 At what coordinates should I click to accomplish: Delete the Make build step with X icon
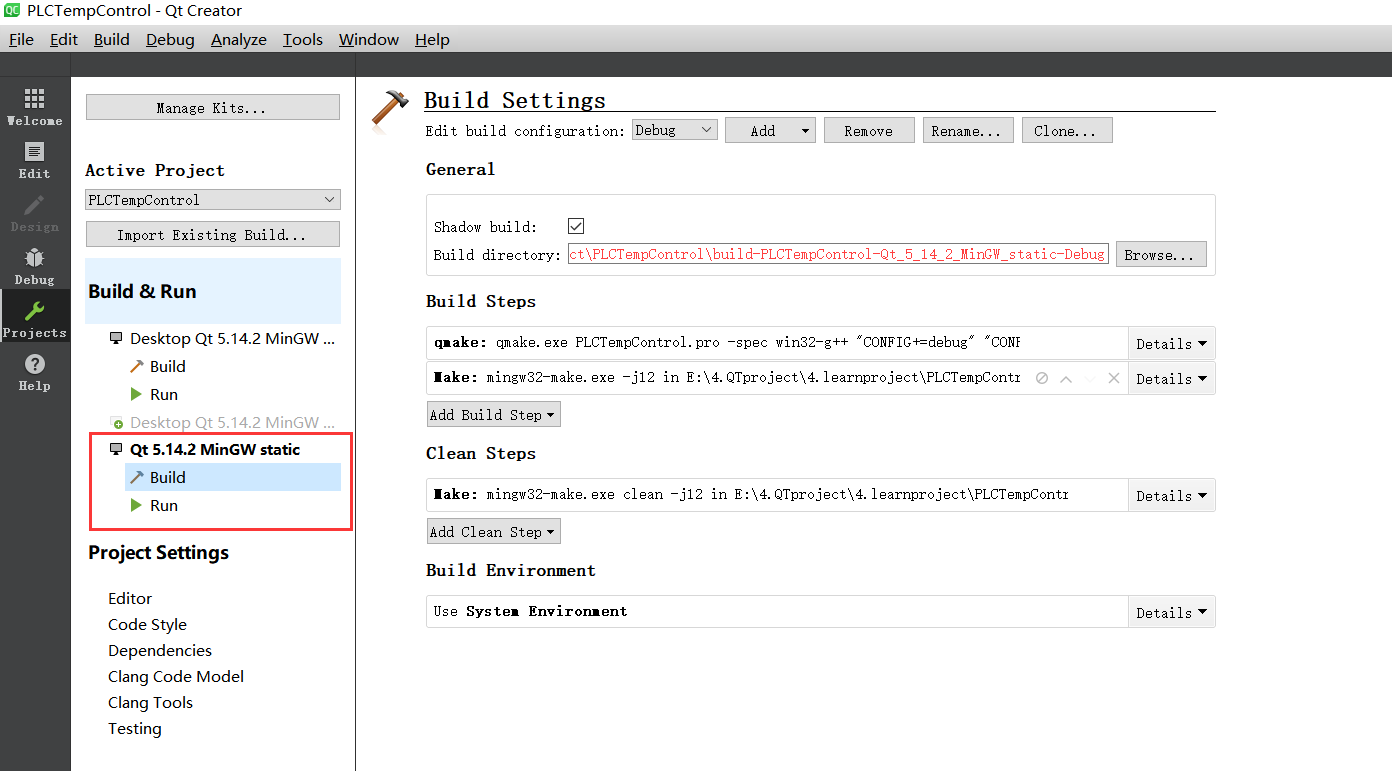[1113, 378]
